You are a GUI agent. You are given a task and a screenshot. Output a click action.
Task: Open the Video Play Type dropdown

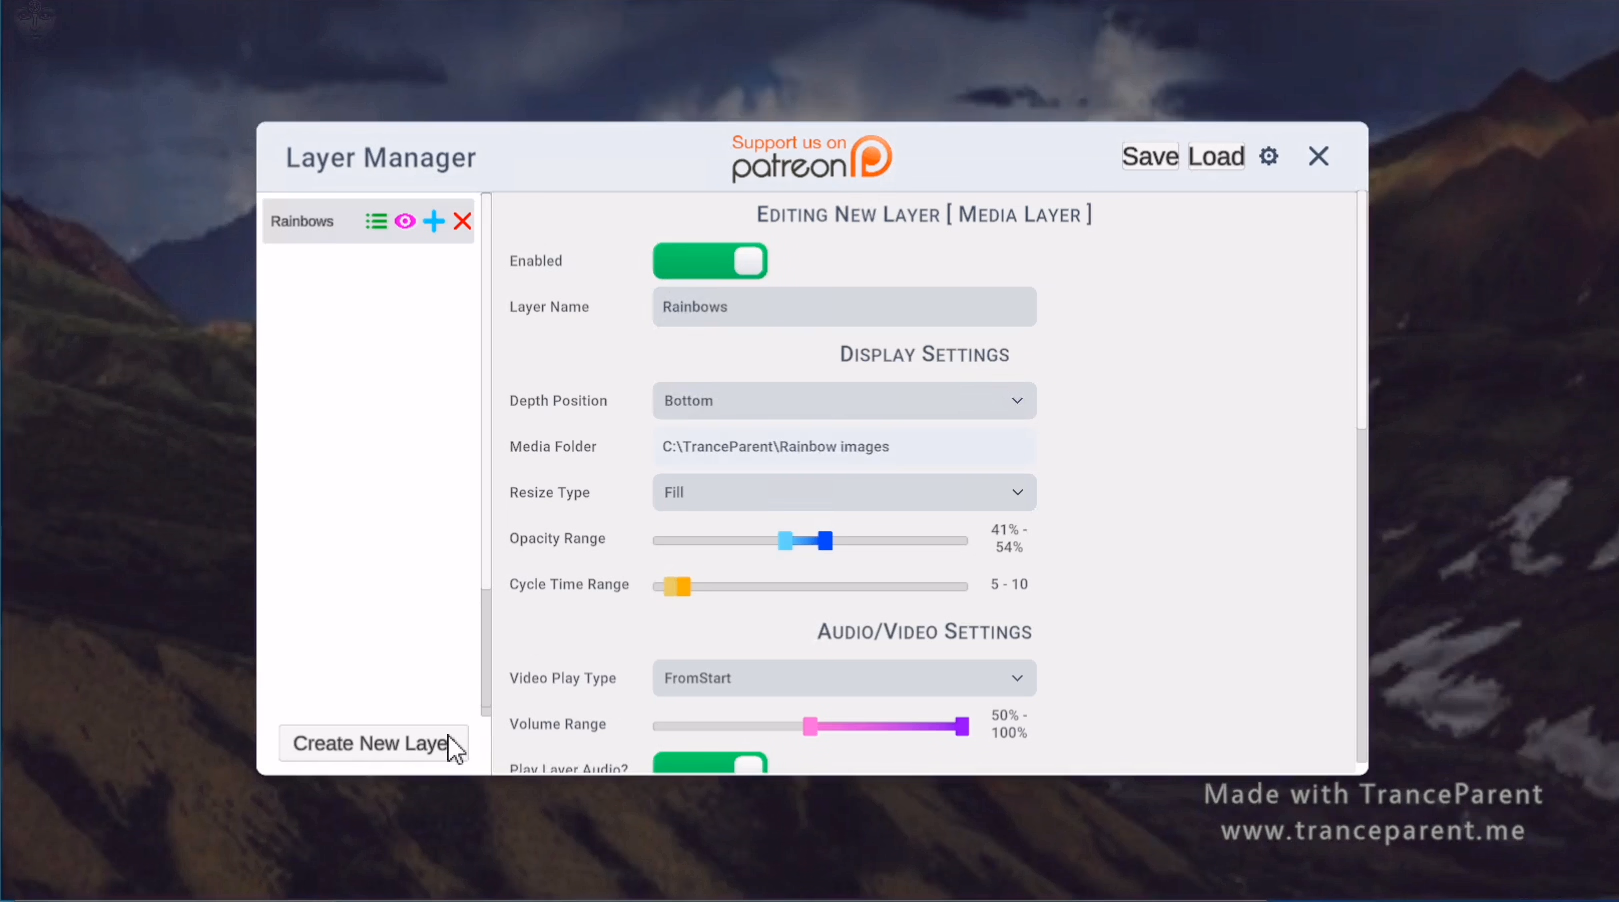(844, 678)
